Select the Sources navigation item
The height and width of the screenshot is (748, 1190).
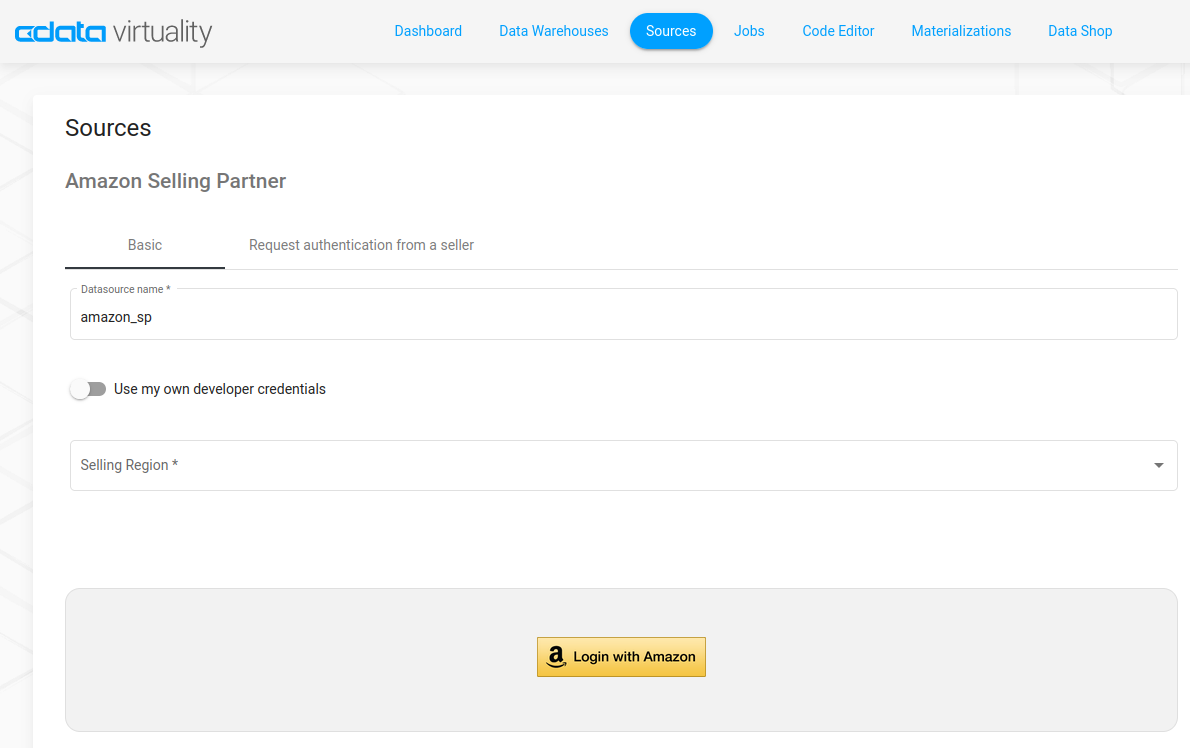coord(671,31)
